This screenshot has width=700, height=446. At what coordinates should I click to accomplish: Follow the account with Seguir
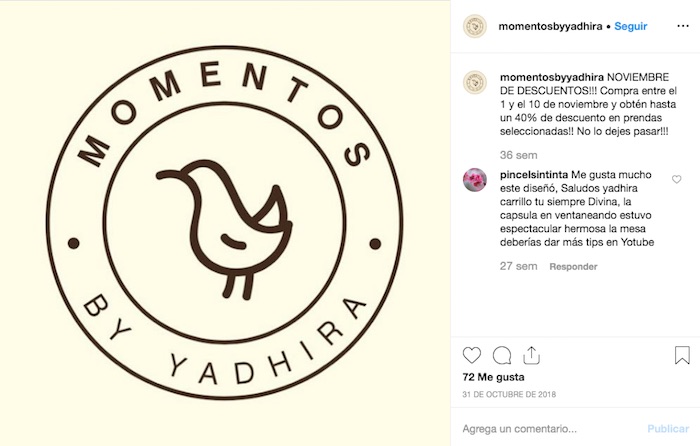(630, 26)
